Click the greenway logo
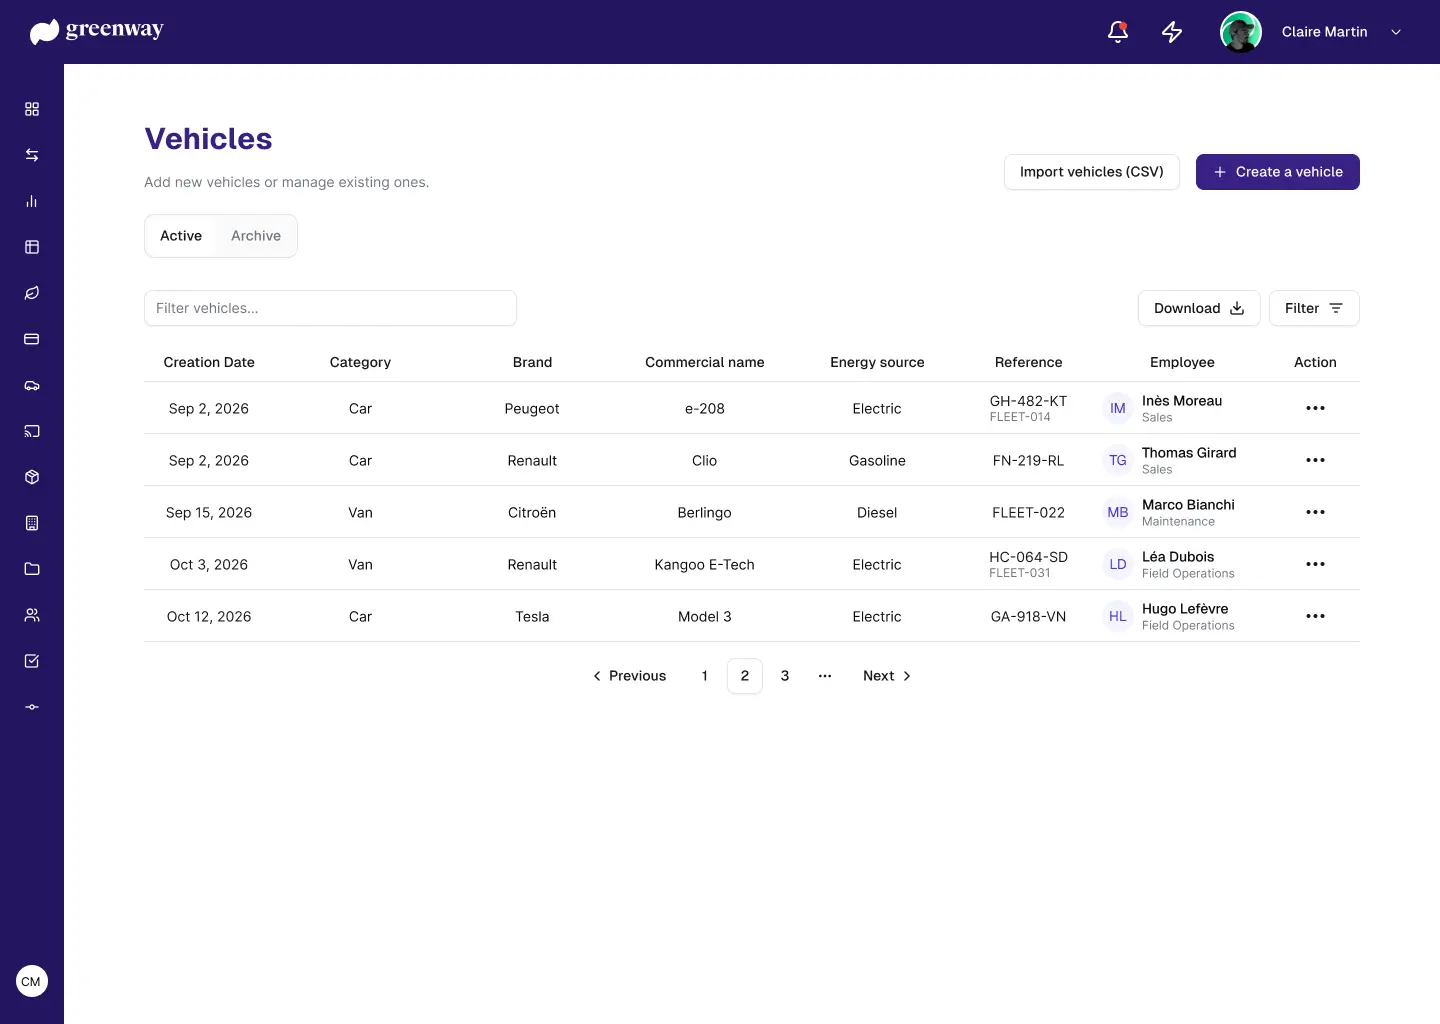The image size is (1440, 1024). [x=97, y=31]
